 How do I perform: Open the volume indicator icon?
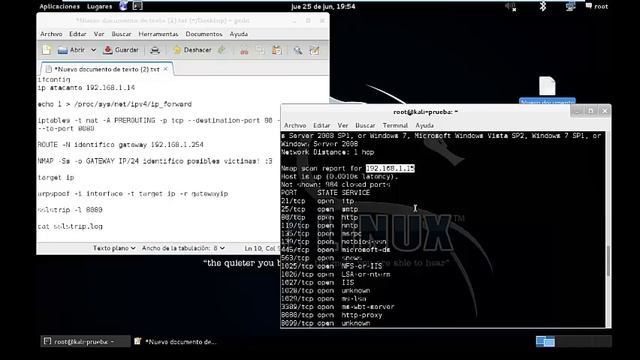tap(511, 6)
